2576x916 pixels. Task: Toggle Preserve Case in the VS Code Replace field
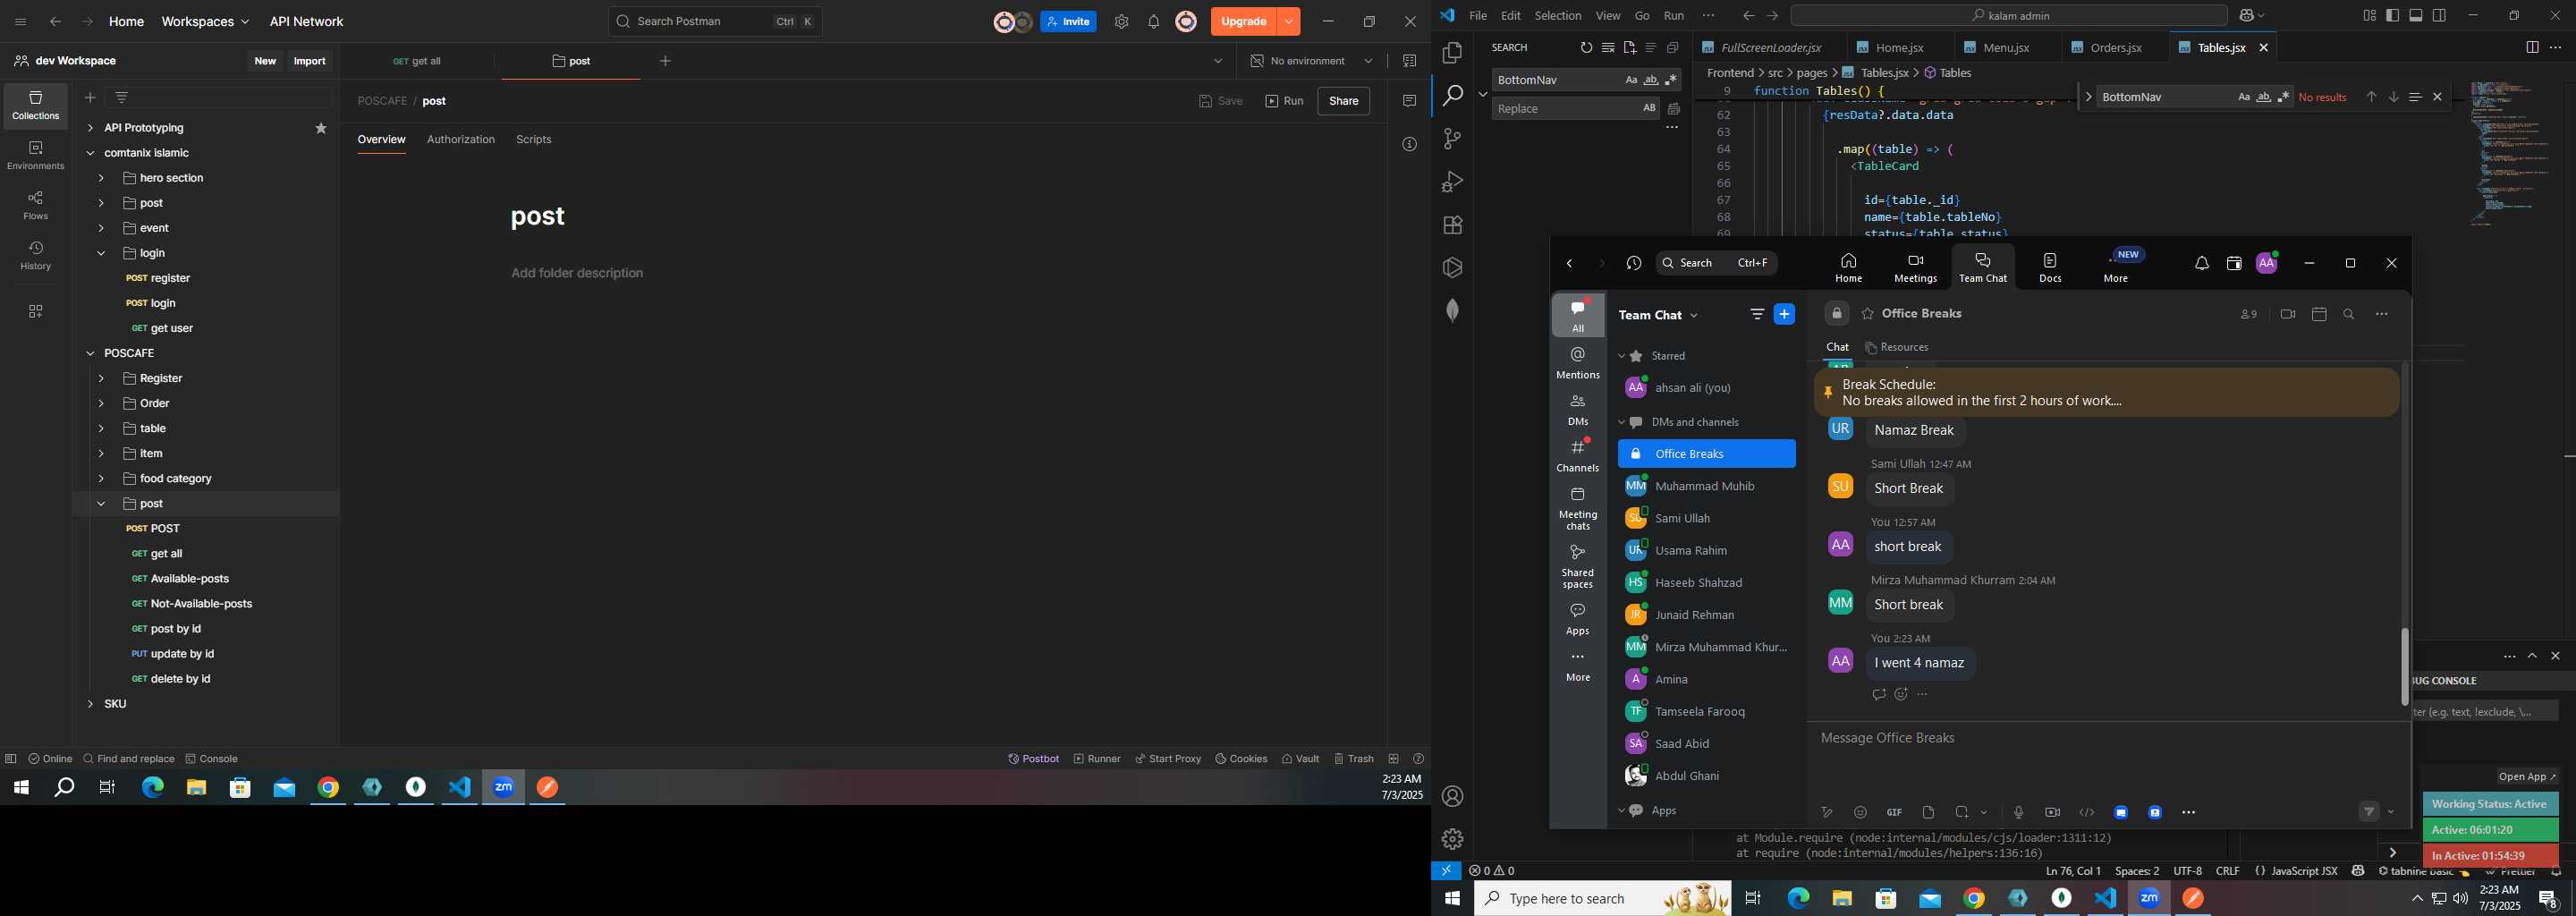[1649, 108]
